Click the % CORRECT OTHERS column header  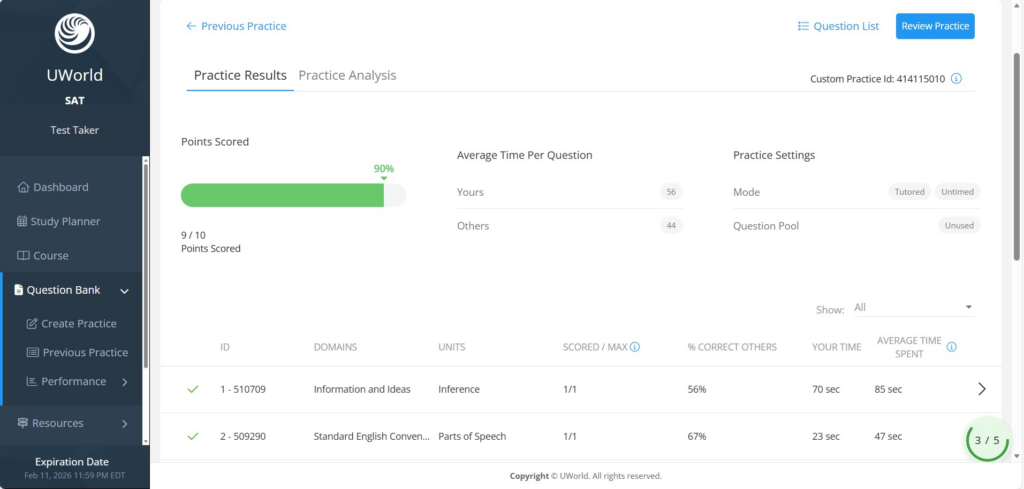[732, 347]
